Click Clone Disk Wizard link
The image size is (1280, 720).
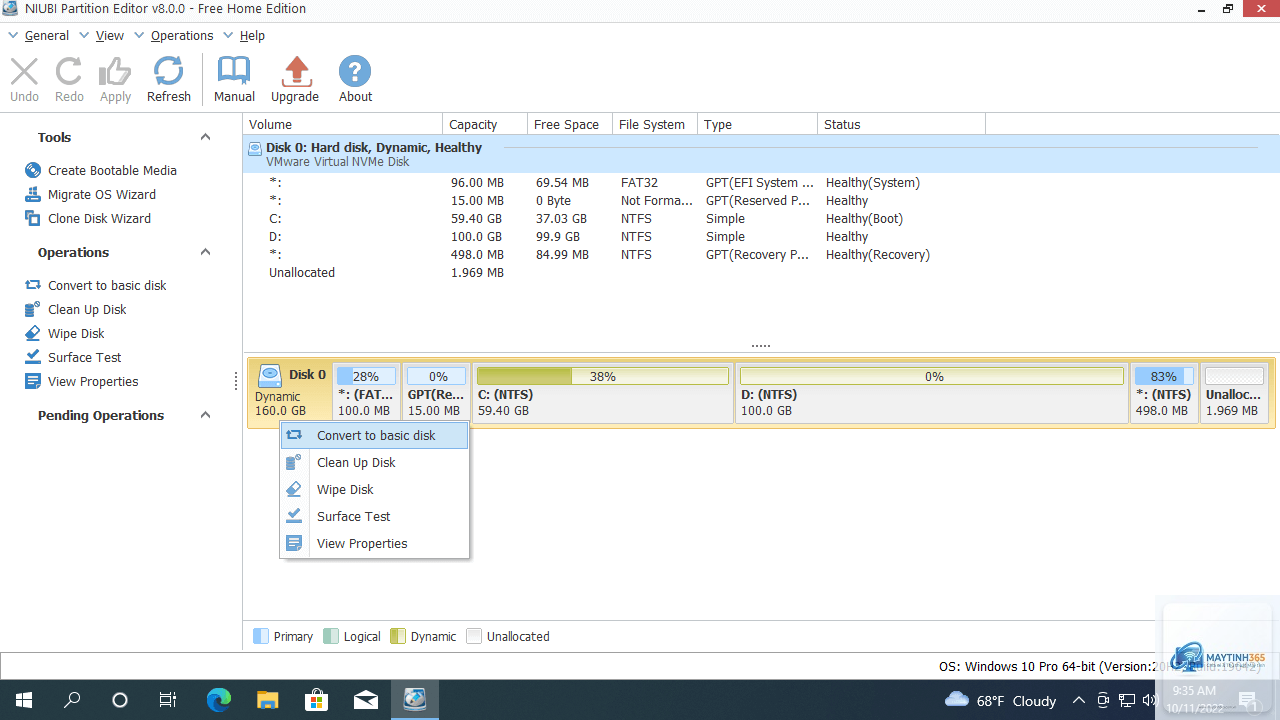point(99,218)
